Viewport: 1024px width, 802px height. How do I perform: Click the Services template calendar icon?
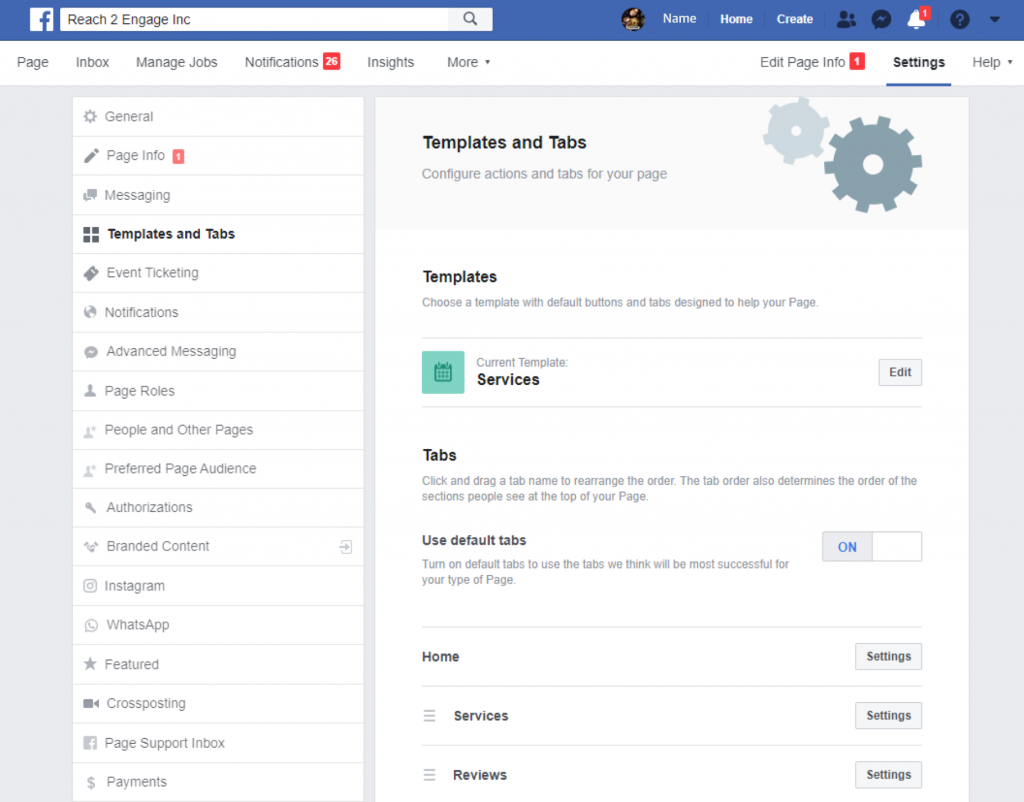pyautogui.click(x=443, y=372)
